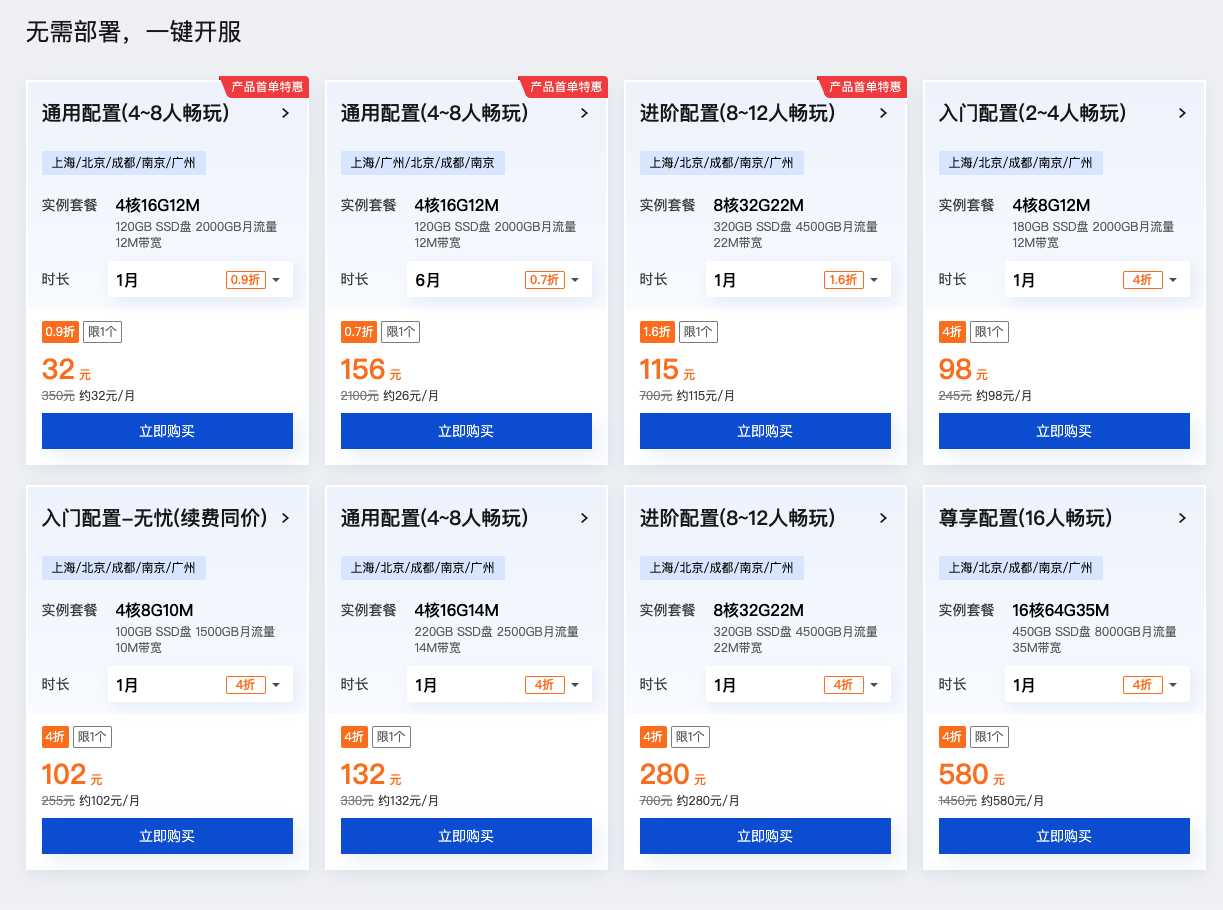
Task: Purchase the 98元 入门配置 plan
Action: 1064,431
